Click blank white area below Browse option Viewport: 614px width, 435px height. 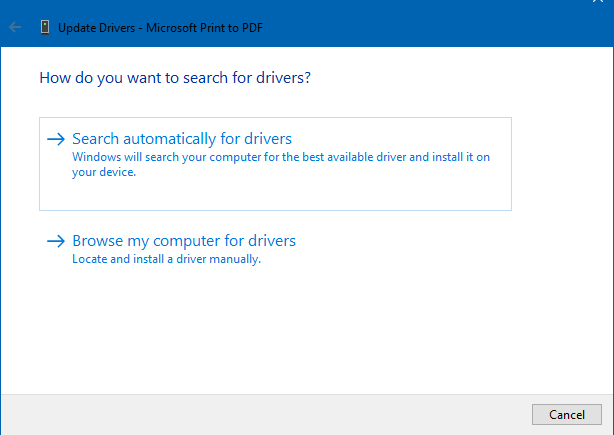(300, 330)
